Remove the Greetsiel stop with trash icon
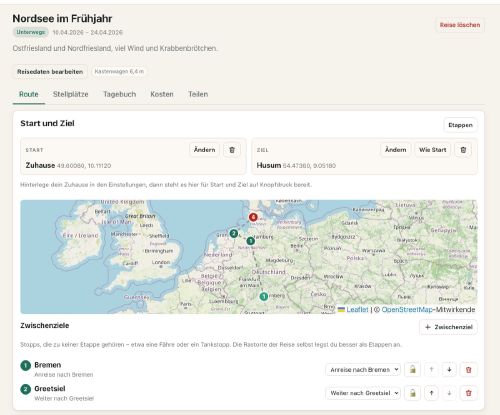This screenshot has width=500, height=415. 468,393
